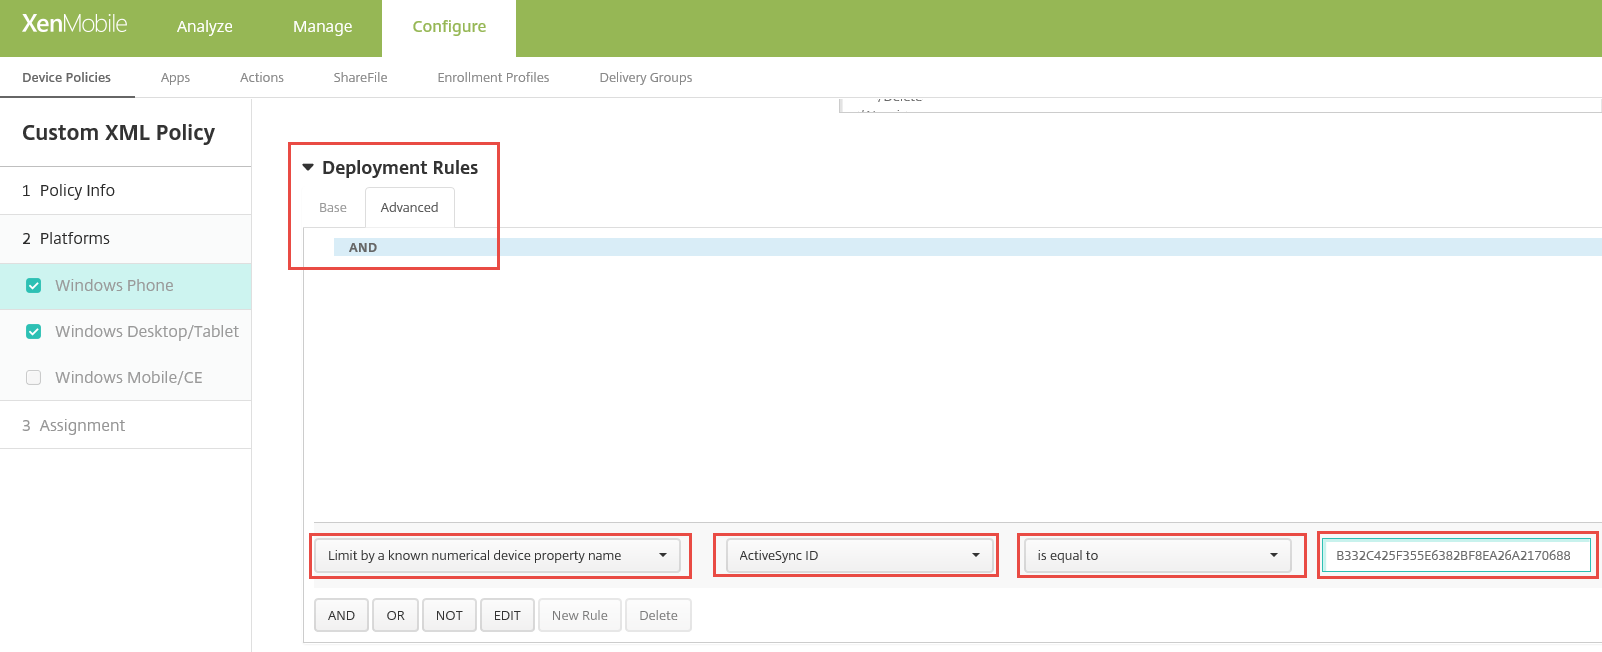The height and width of the screenshot is (652, 1602).
Task: Enable the Windows Mobile/CE checkbox
Action: (34, 378)
